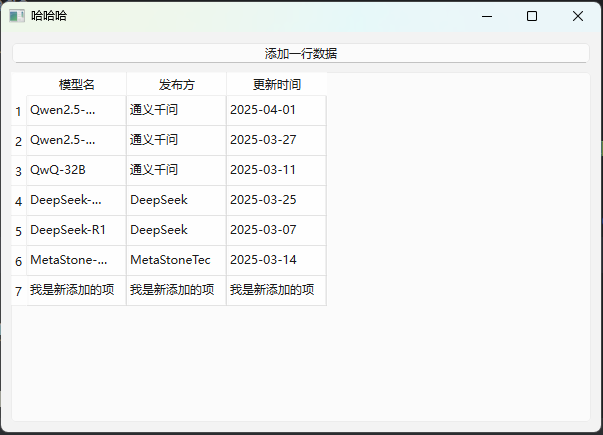The width and height of the screenshot is (603, 435).
Task: Click DeepSeek publisher cell in row 5
Action: pyautogui.click(x=177, y=230)
